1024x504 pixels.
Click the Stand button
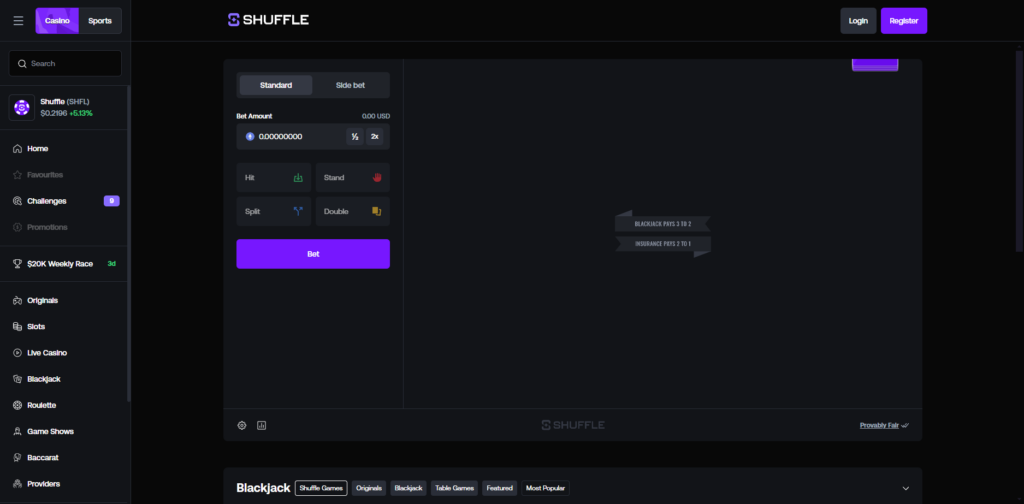(353, 178)
